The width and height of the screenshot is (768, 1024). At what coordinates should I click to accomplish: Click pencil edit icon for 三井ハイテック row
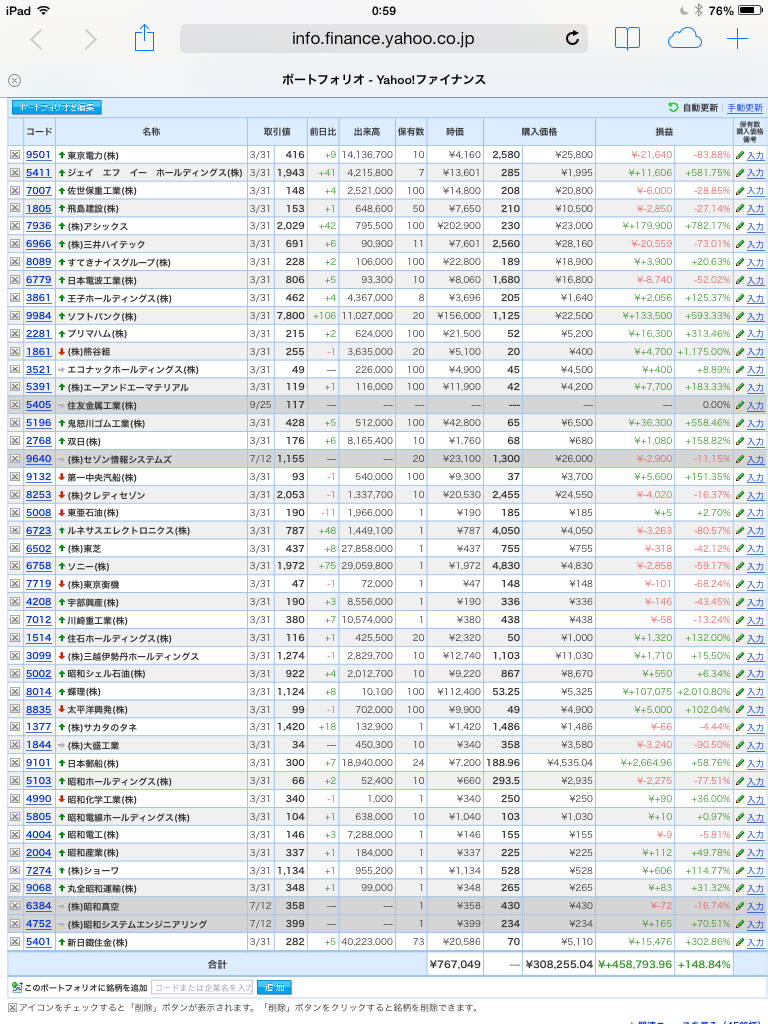click(740, 244)
